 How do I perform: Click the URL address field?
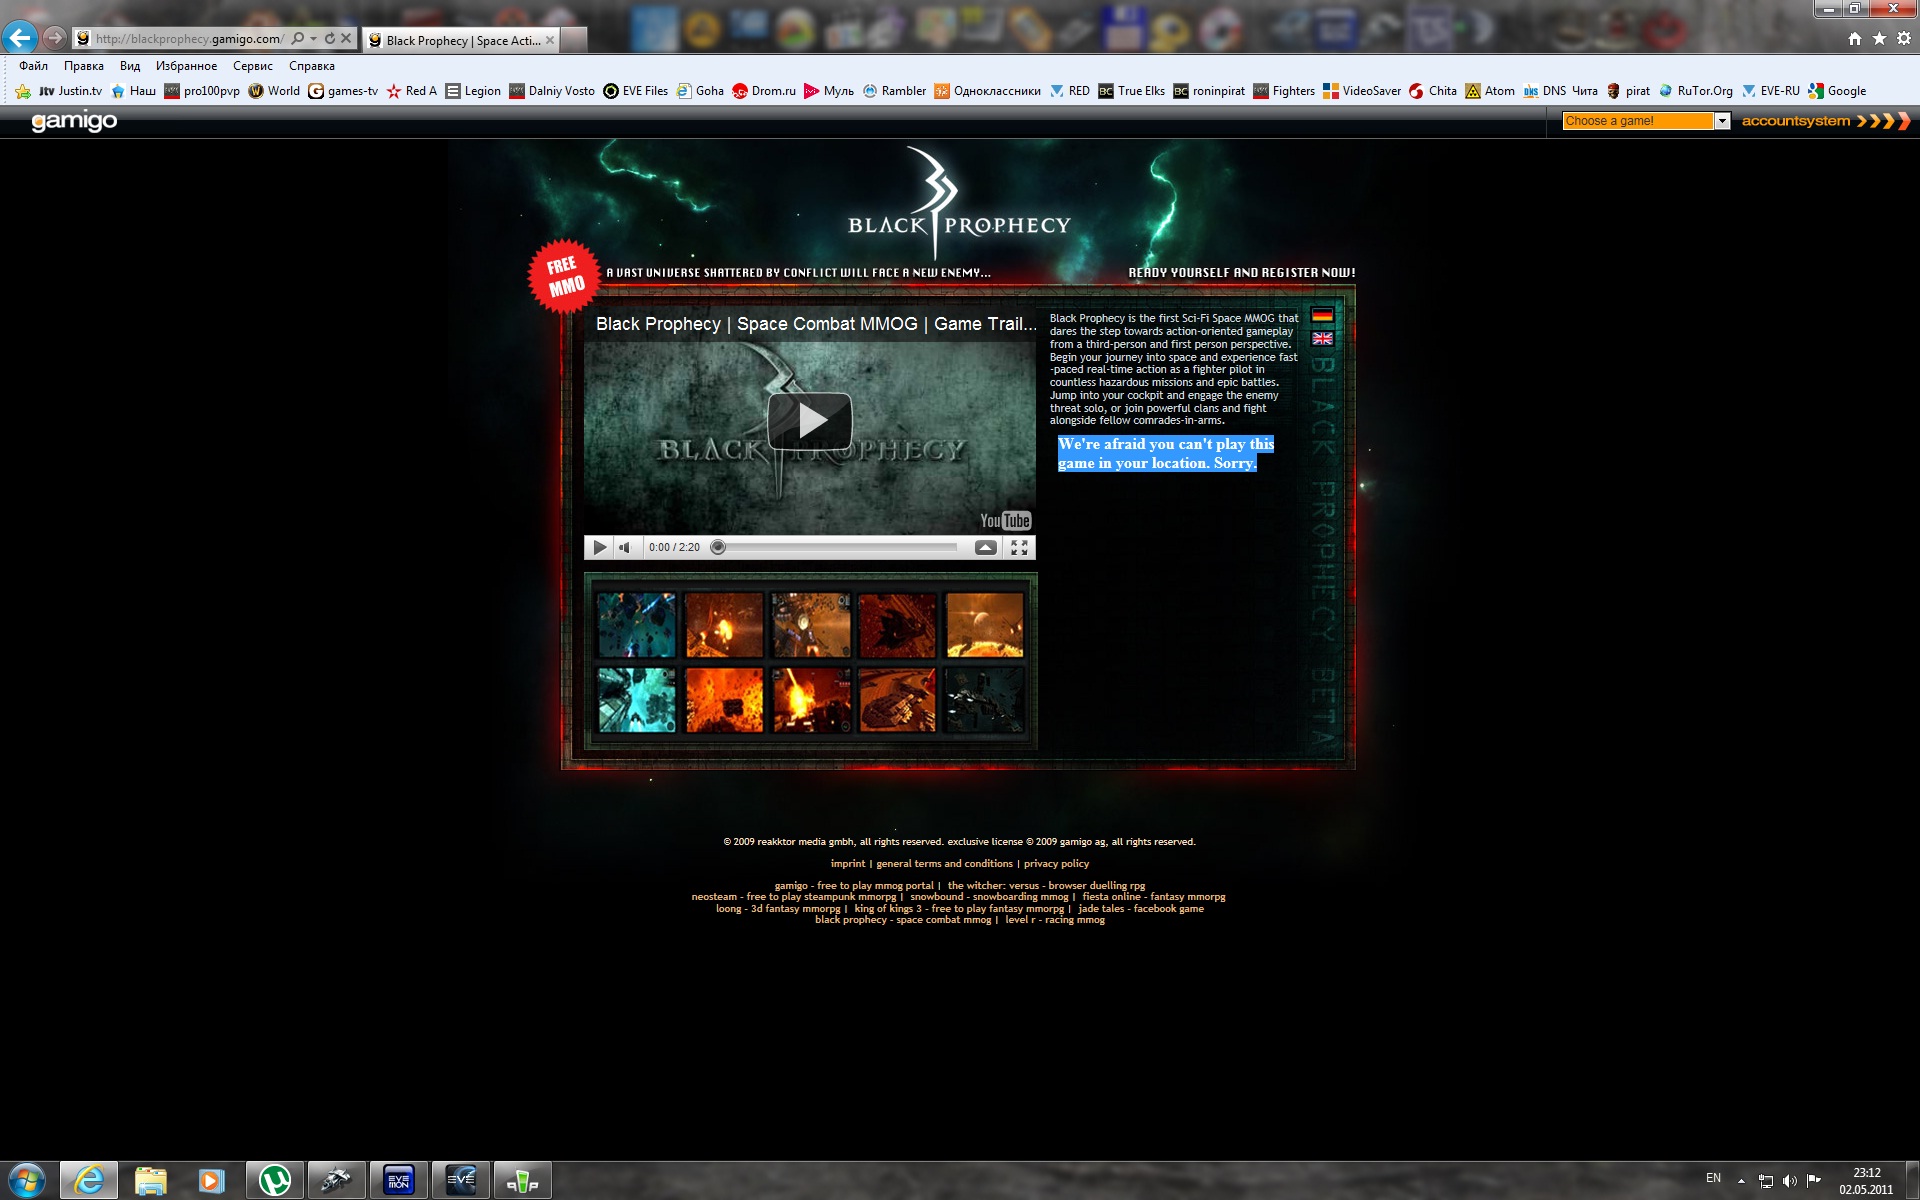pos(189,38)
